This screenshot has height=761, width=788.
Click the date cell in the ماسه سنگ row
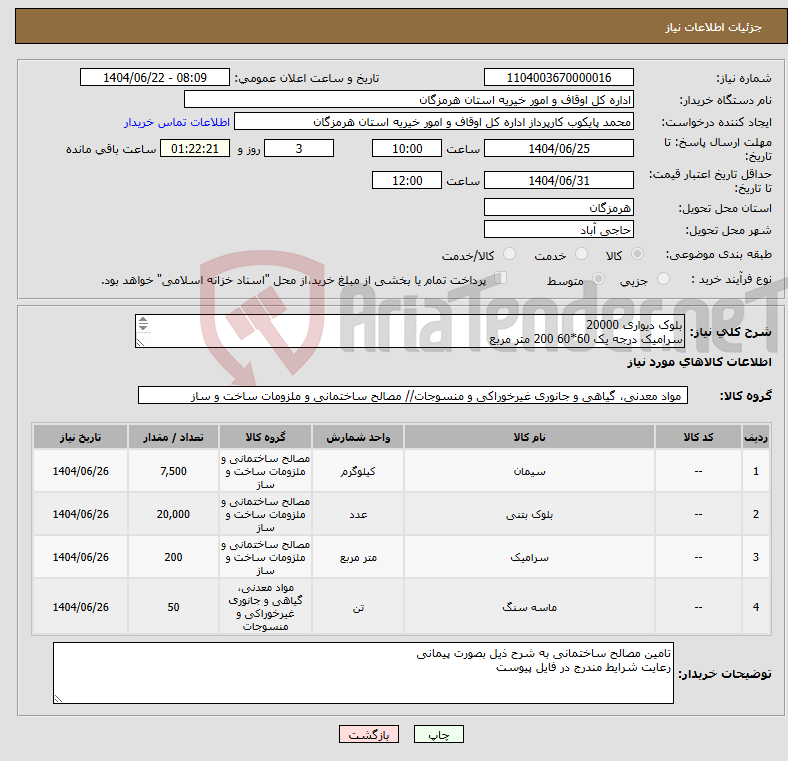(x=80, y=607)
